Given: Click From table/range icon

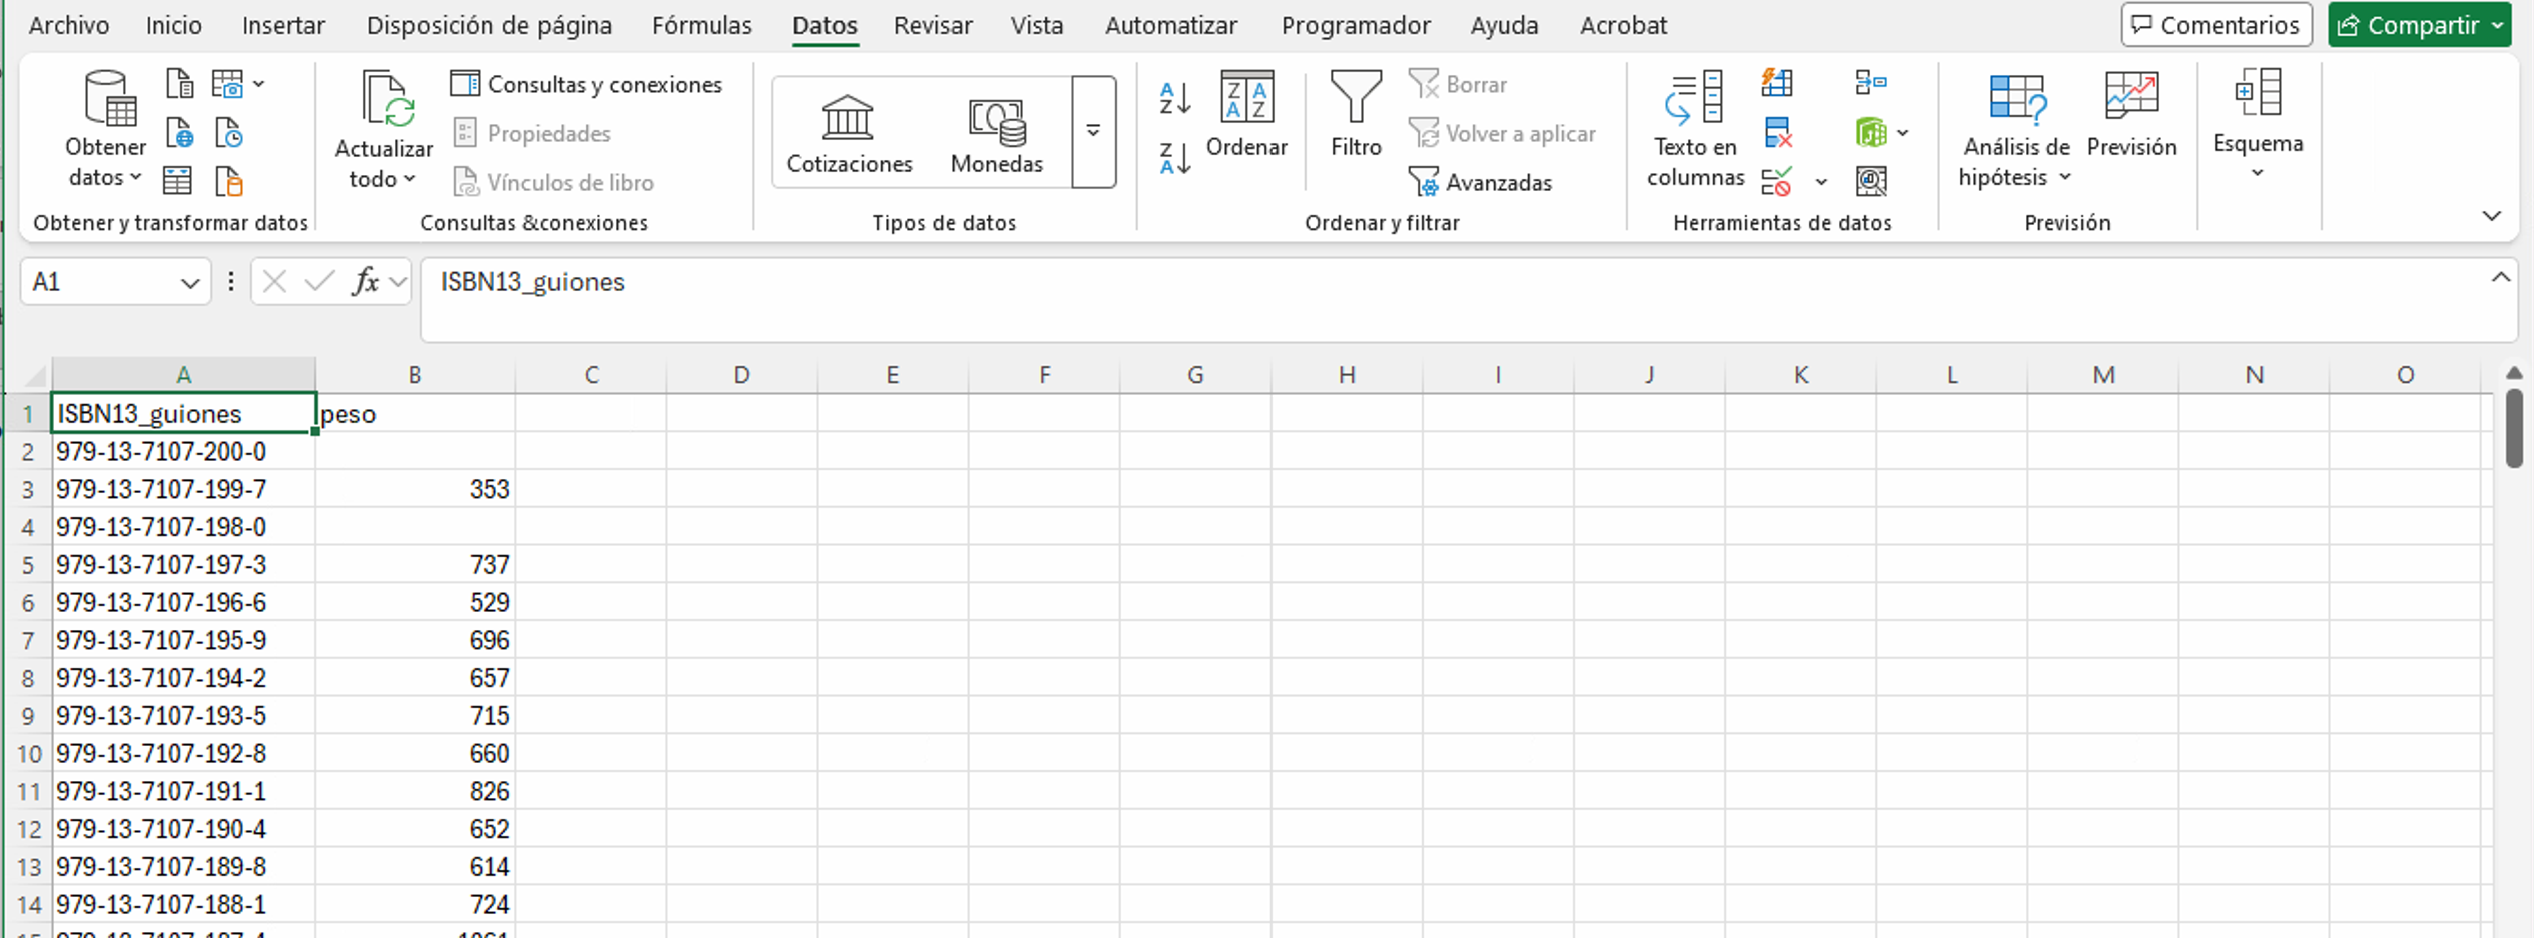Looking at the screenshot, I should point(177,181).
